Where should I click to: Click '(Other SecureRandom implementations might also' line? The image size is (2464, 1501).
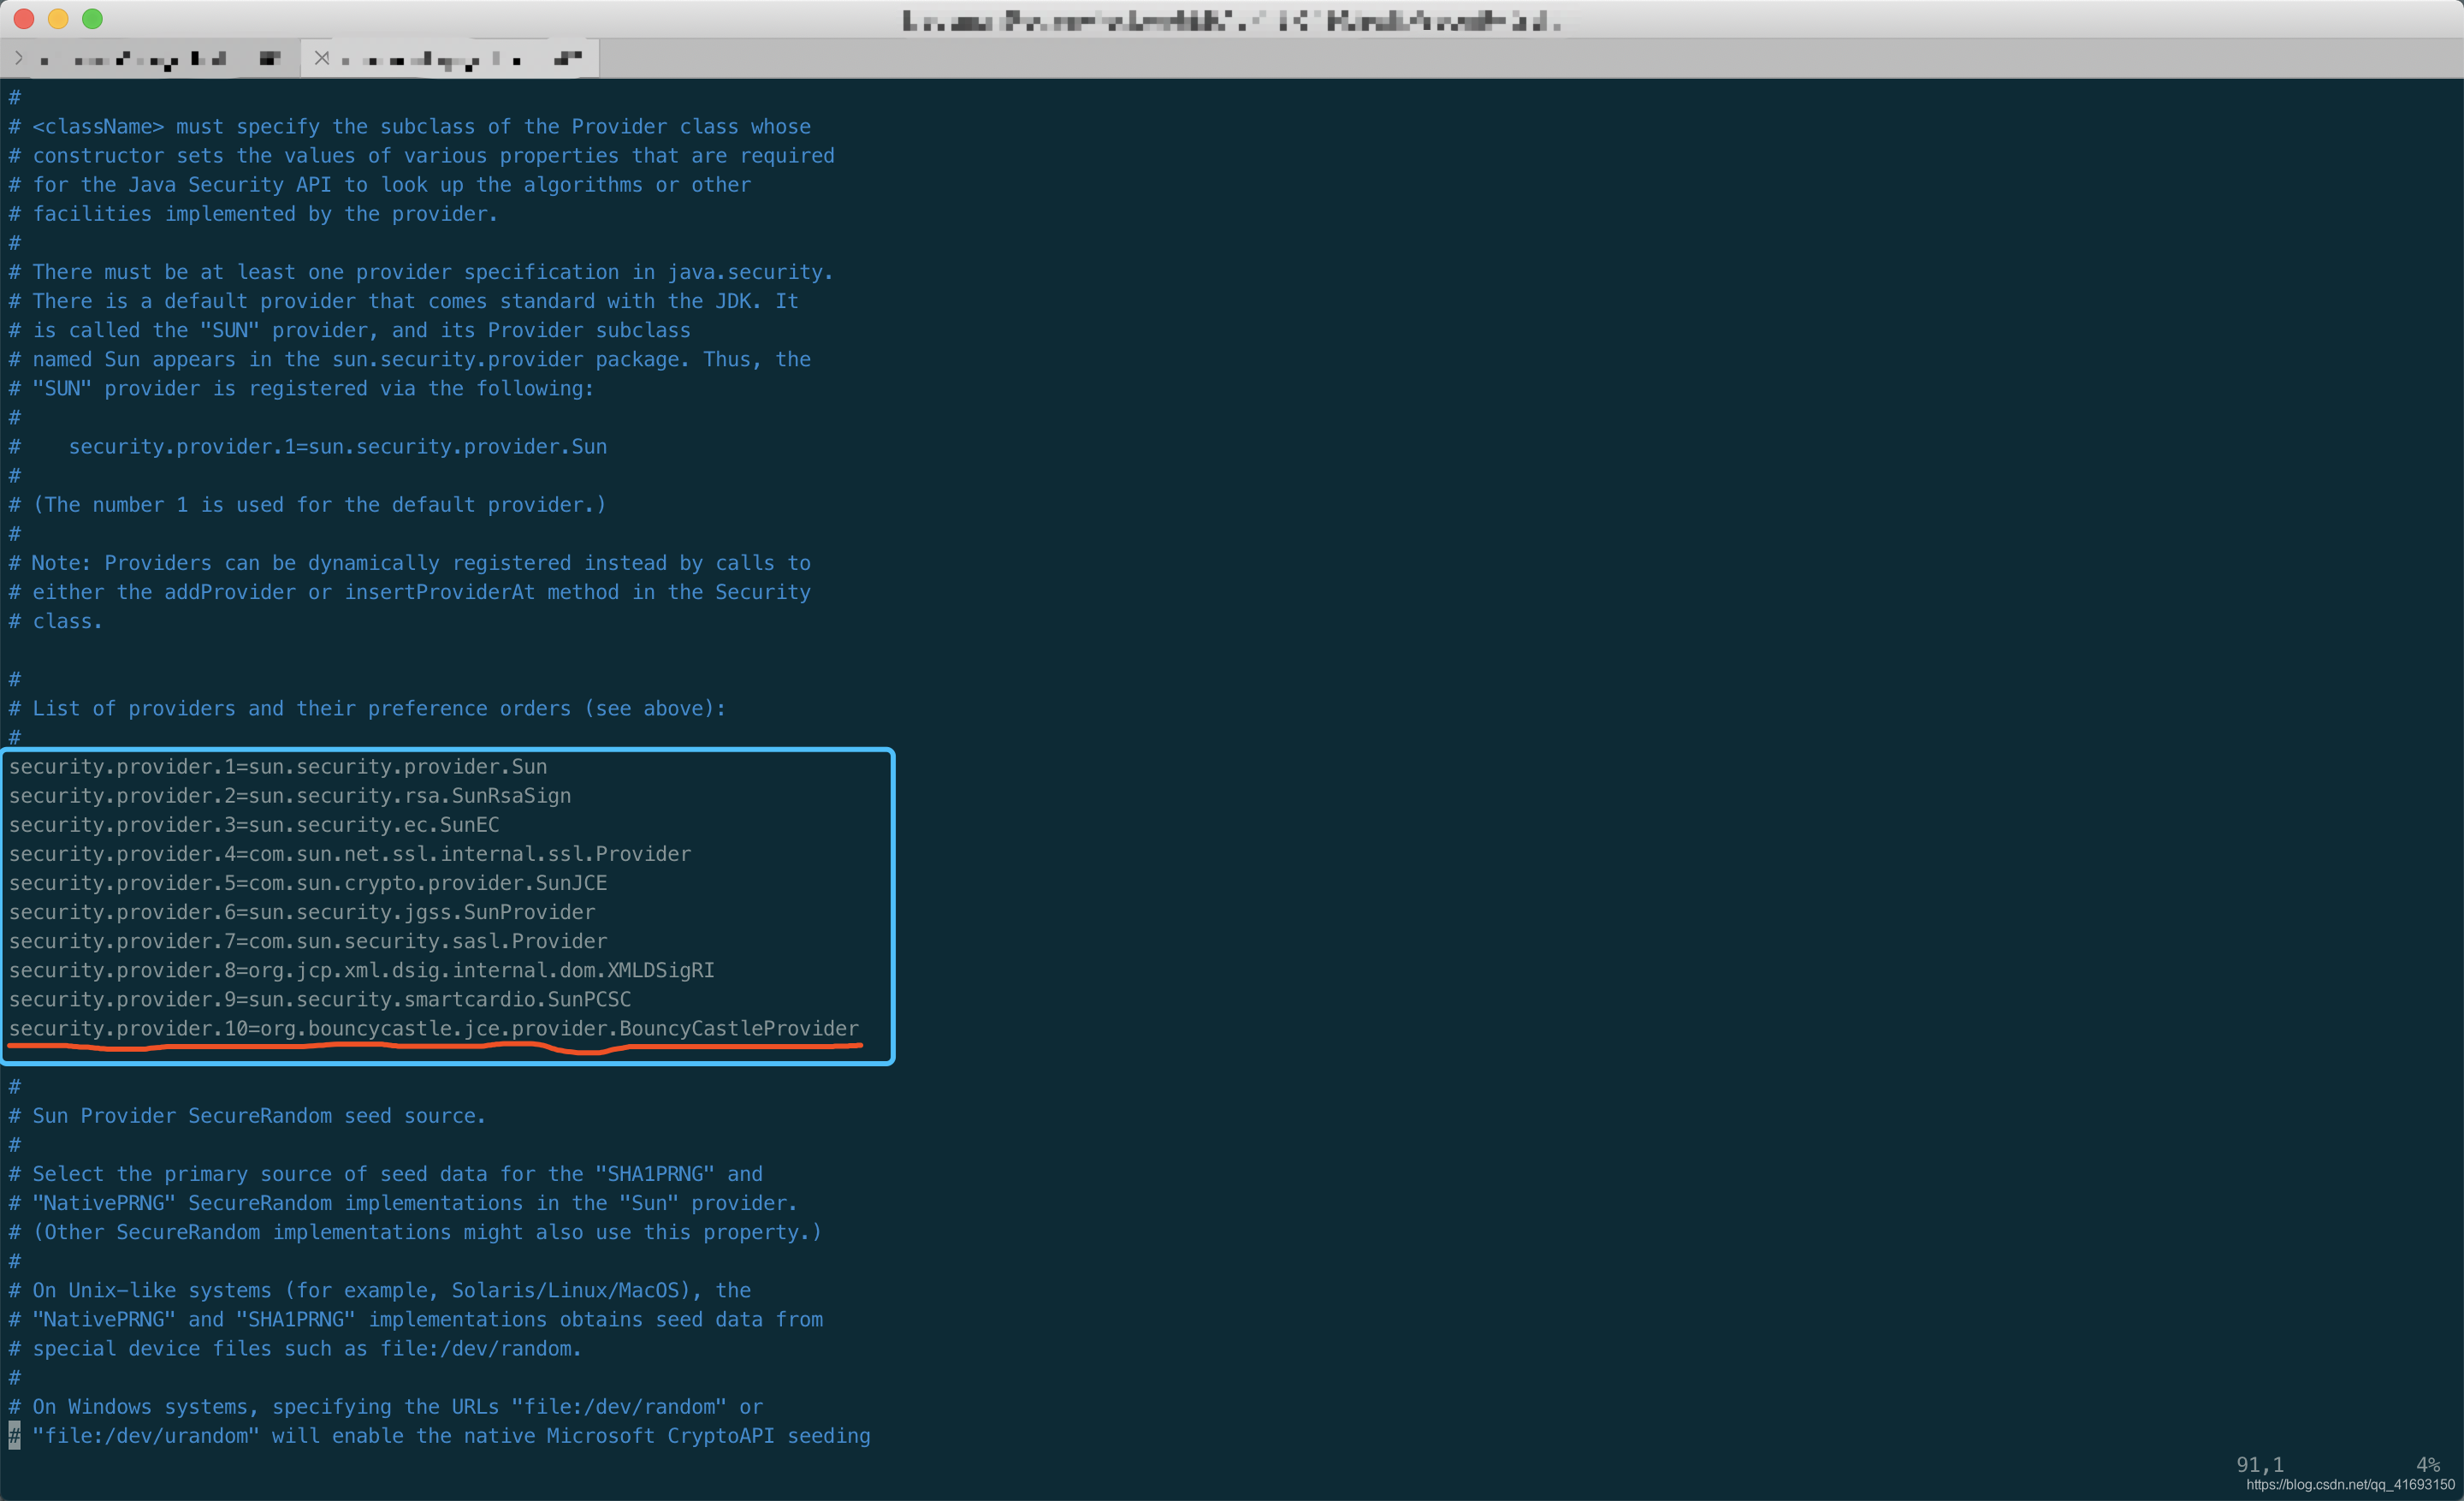tap(415, 1232)
